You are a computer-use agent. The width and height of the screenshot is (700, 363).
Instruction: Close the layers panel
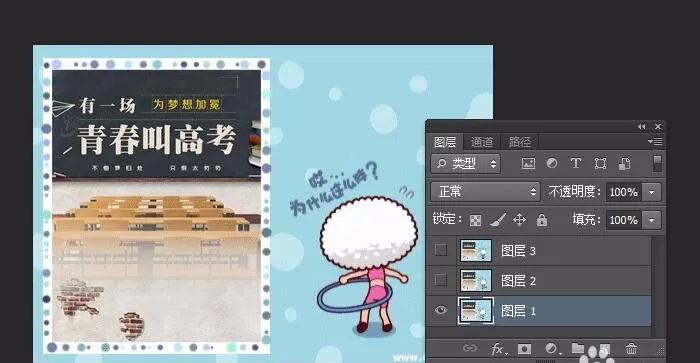658,127
